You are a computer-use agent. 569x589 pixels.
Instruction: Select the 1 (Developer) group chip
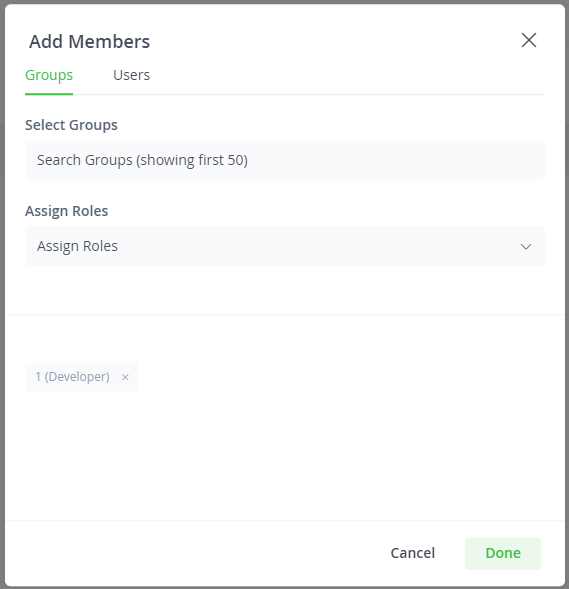[x=72, y=377]
